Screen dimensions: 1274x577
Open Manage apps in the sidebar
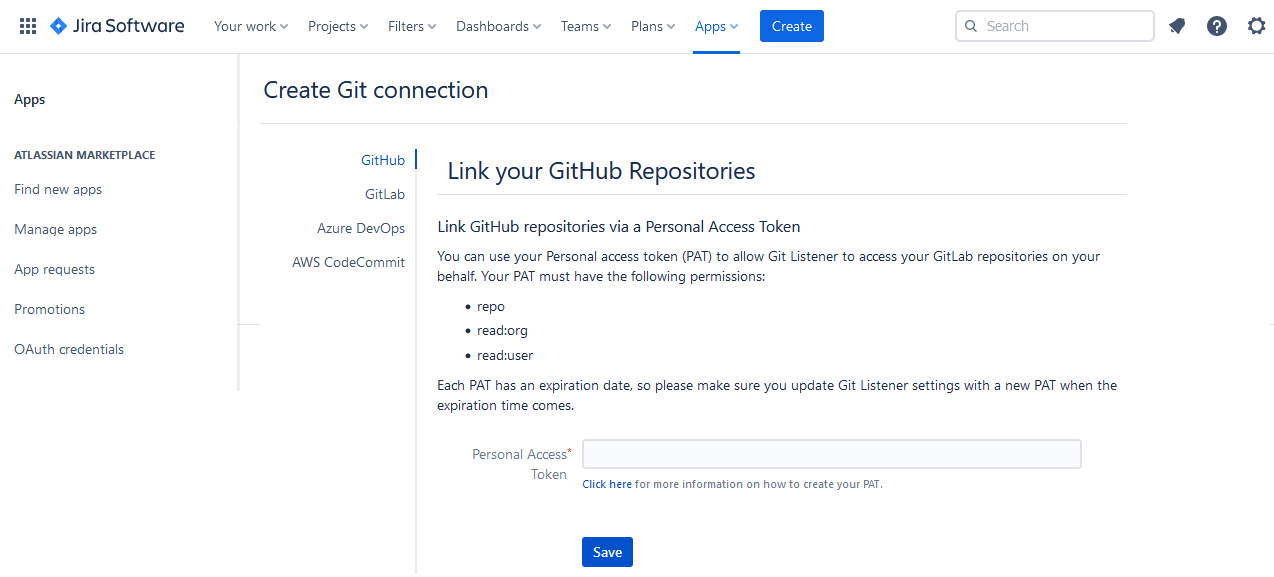[x=56, y=229]
